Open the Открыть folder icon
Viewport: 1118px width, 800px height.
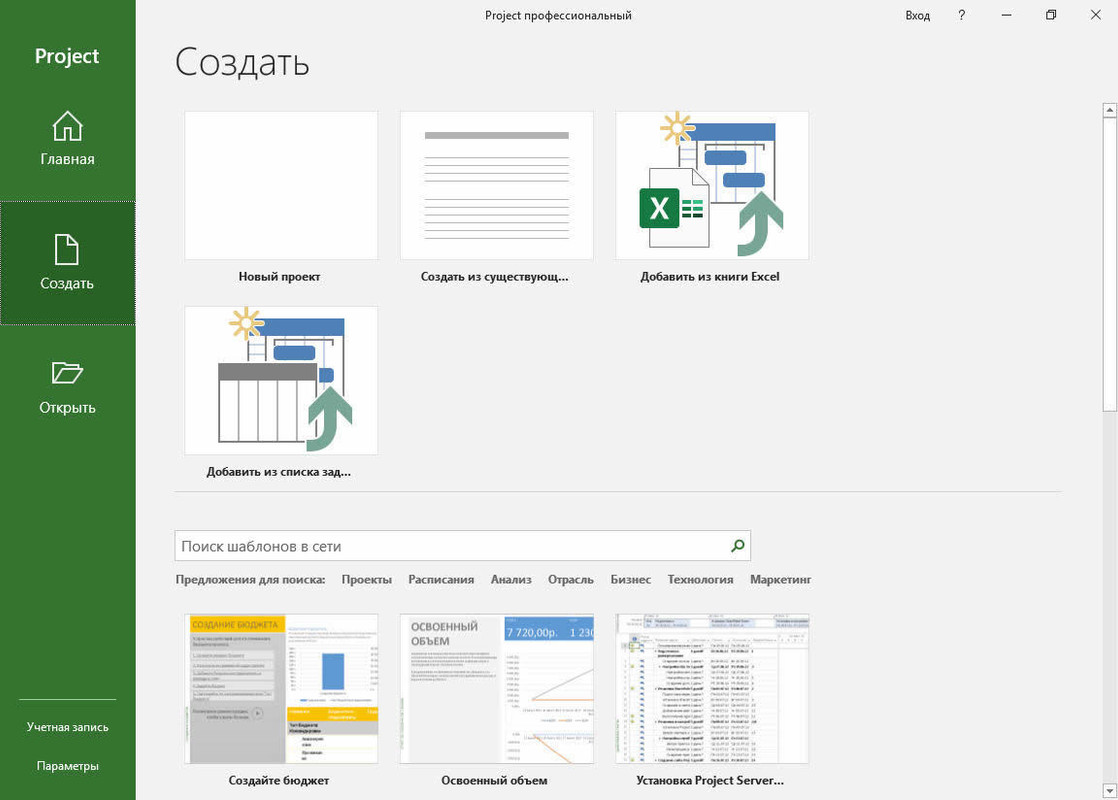pyautogui.click(x=67, y=373)
